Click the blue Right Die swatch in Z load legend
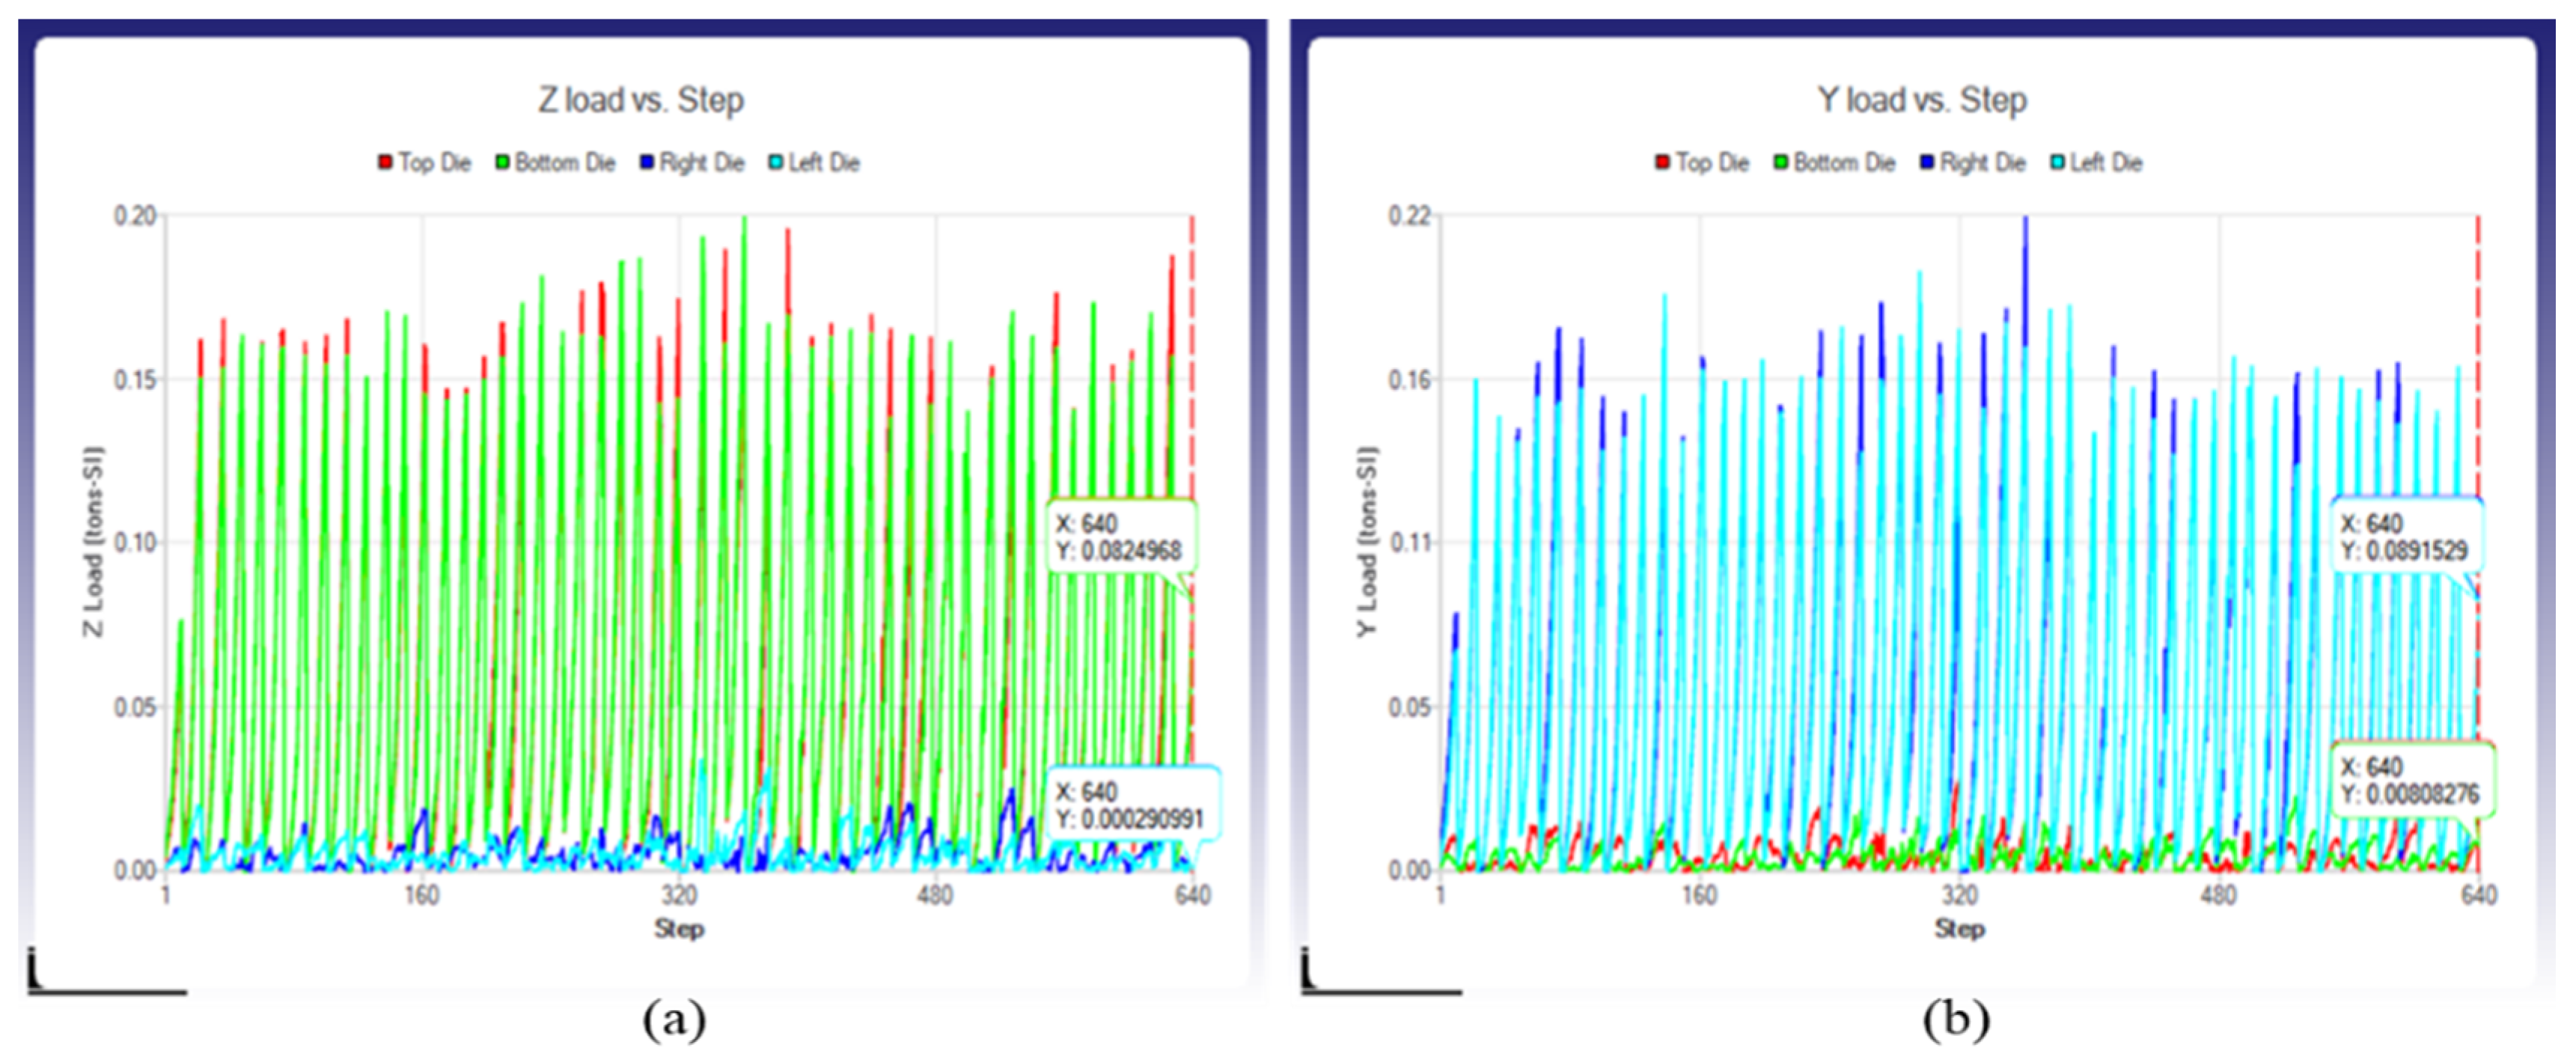This screenshot has height=1056, width=2576. 647,162
